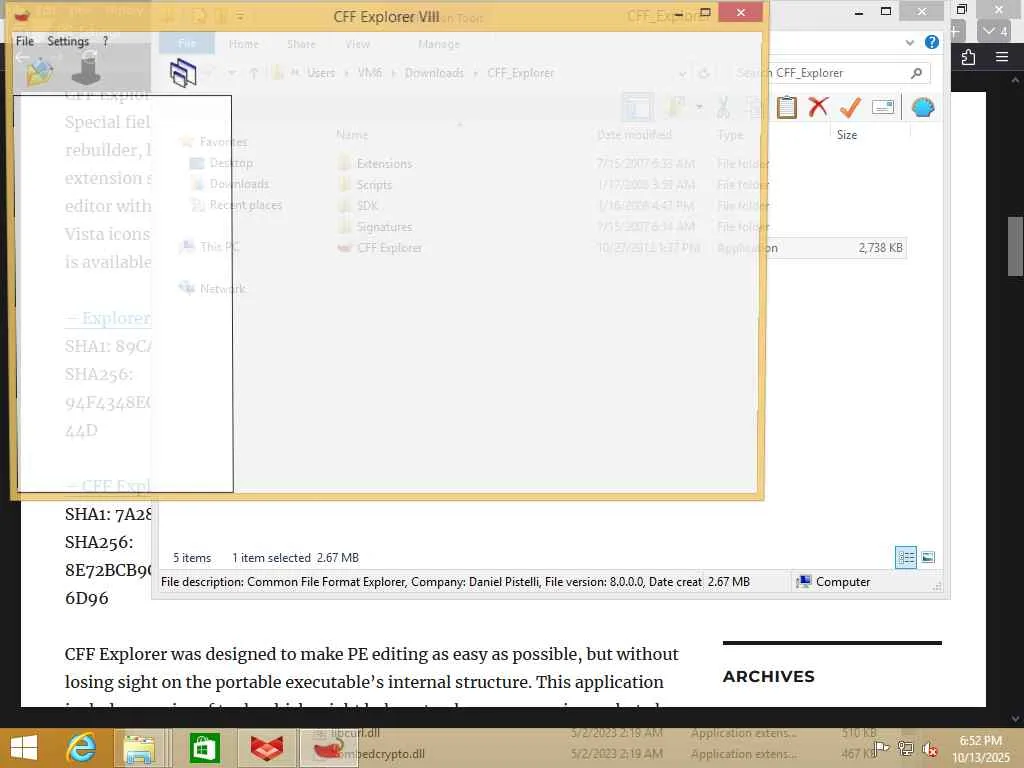The width and height of the screenshot is (1024, 768).
Task: Open a new browser tab with the plus button
Action: [955, 31]
